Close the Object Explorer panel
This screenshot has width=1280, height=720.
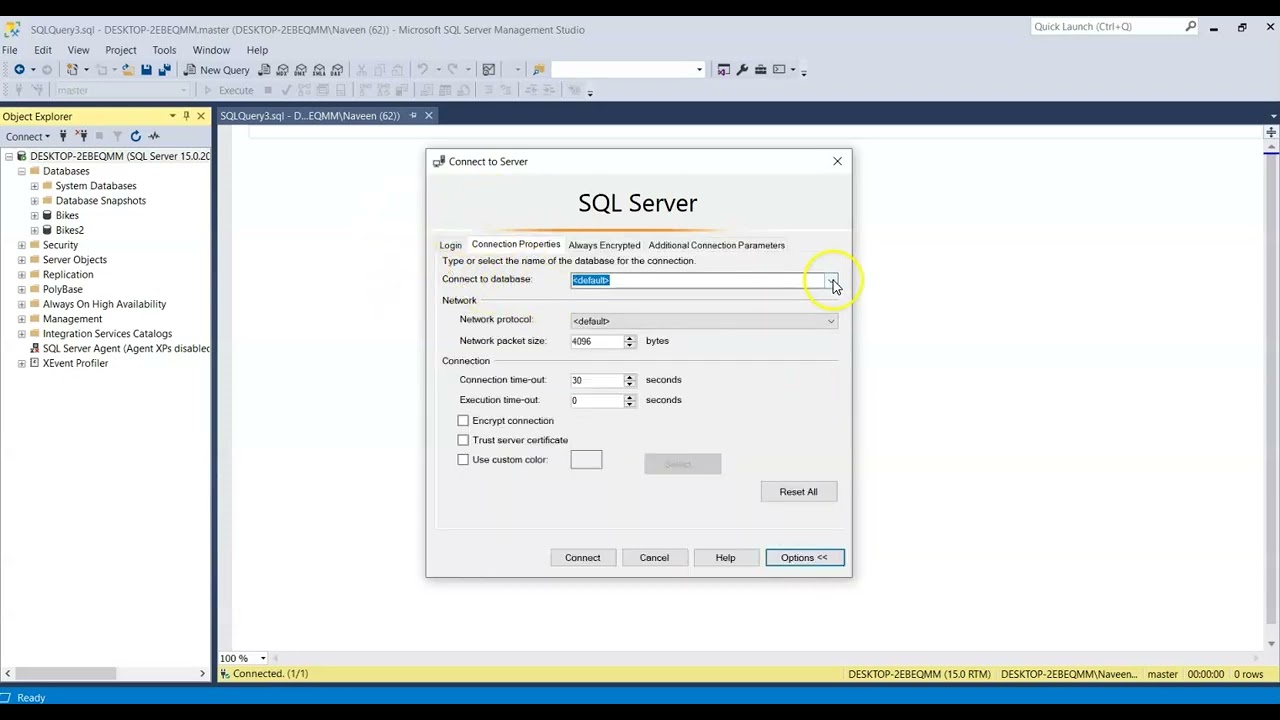[201, 116]
